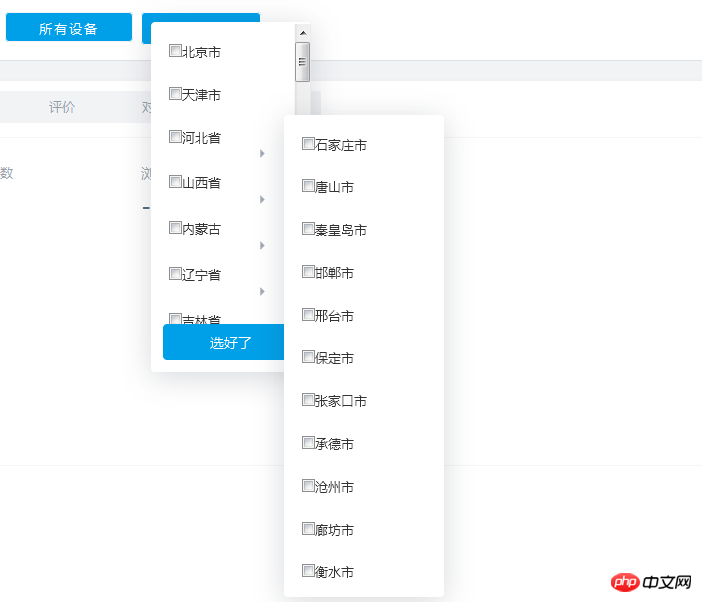Click the 邢台市 label text
The image size is (702, 602).
click(x=334, y=316)
